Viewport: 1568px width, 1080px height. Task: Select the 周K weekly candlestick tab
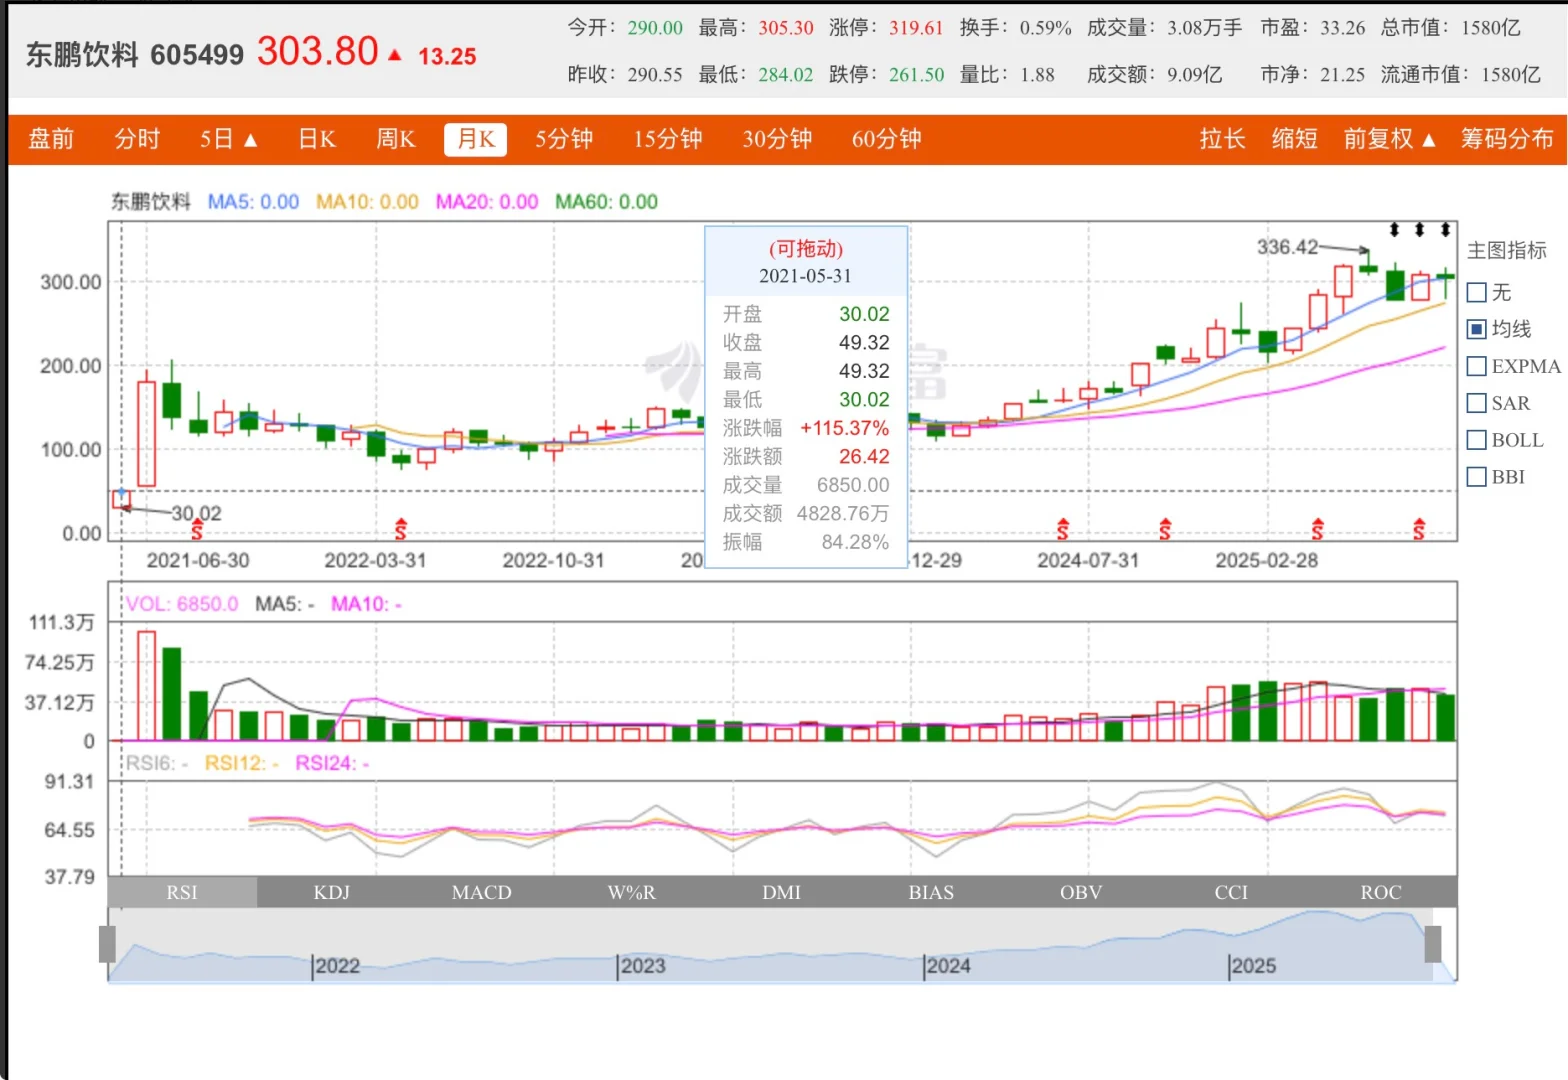coord(395,139)
